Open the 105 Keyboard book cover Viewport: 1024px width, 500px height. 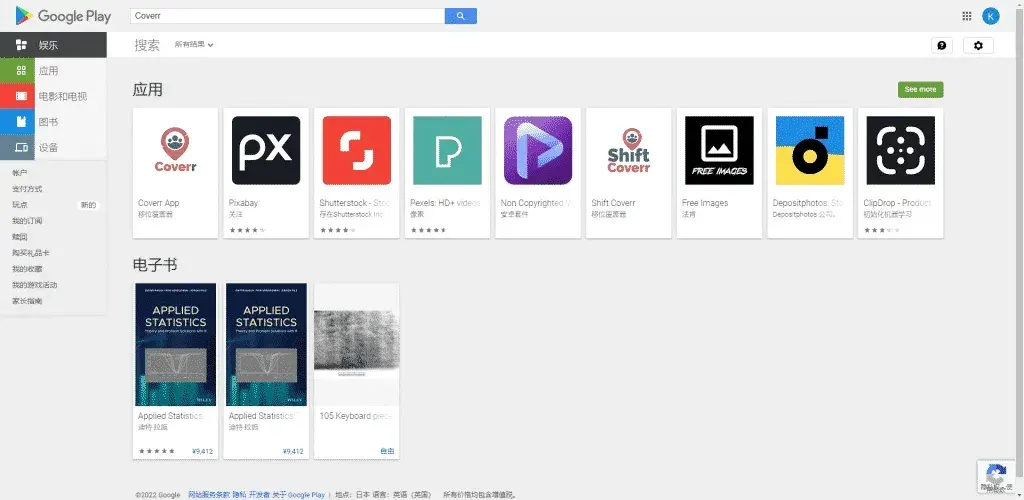[x=357, y=345]
